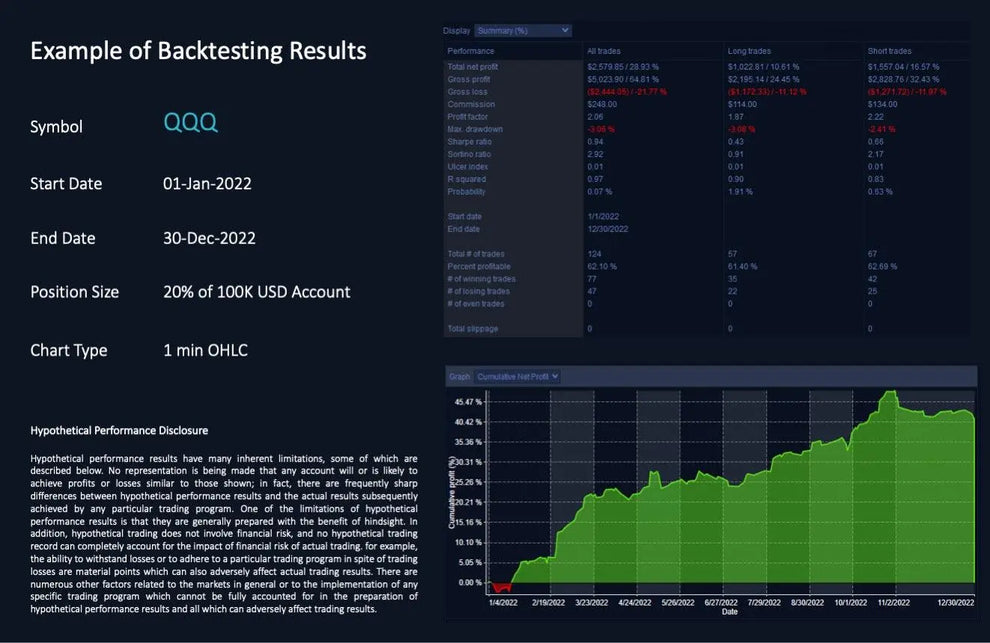Select the Total slippage row label
990x643 pixels.
tap(473, 329)
